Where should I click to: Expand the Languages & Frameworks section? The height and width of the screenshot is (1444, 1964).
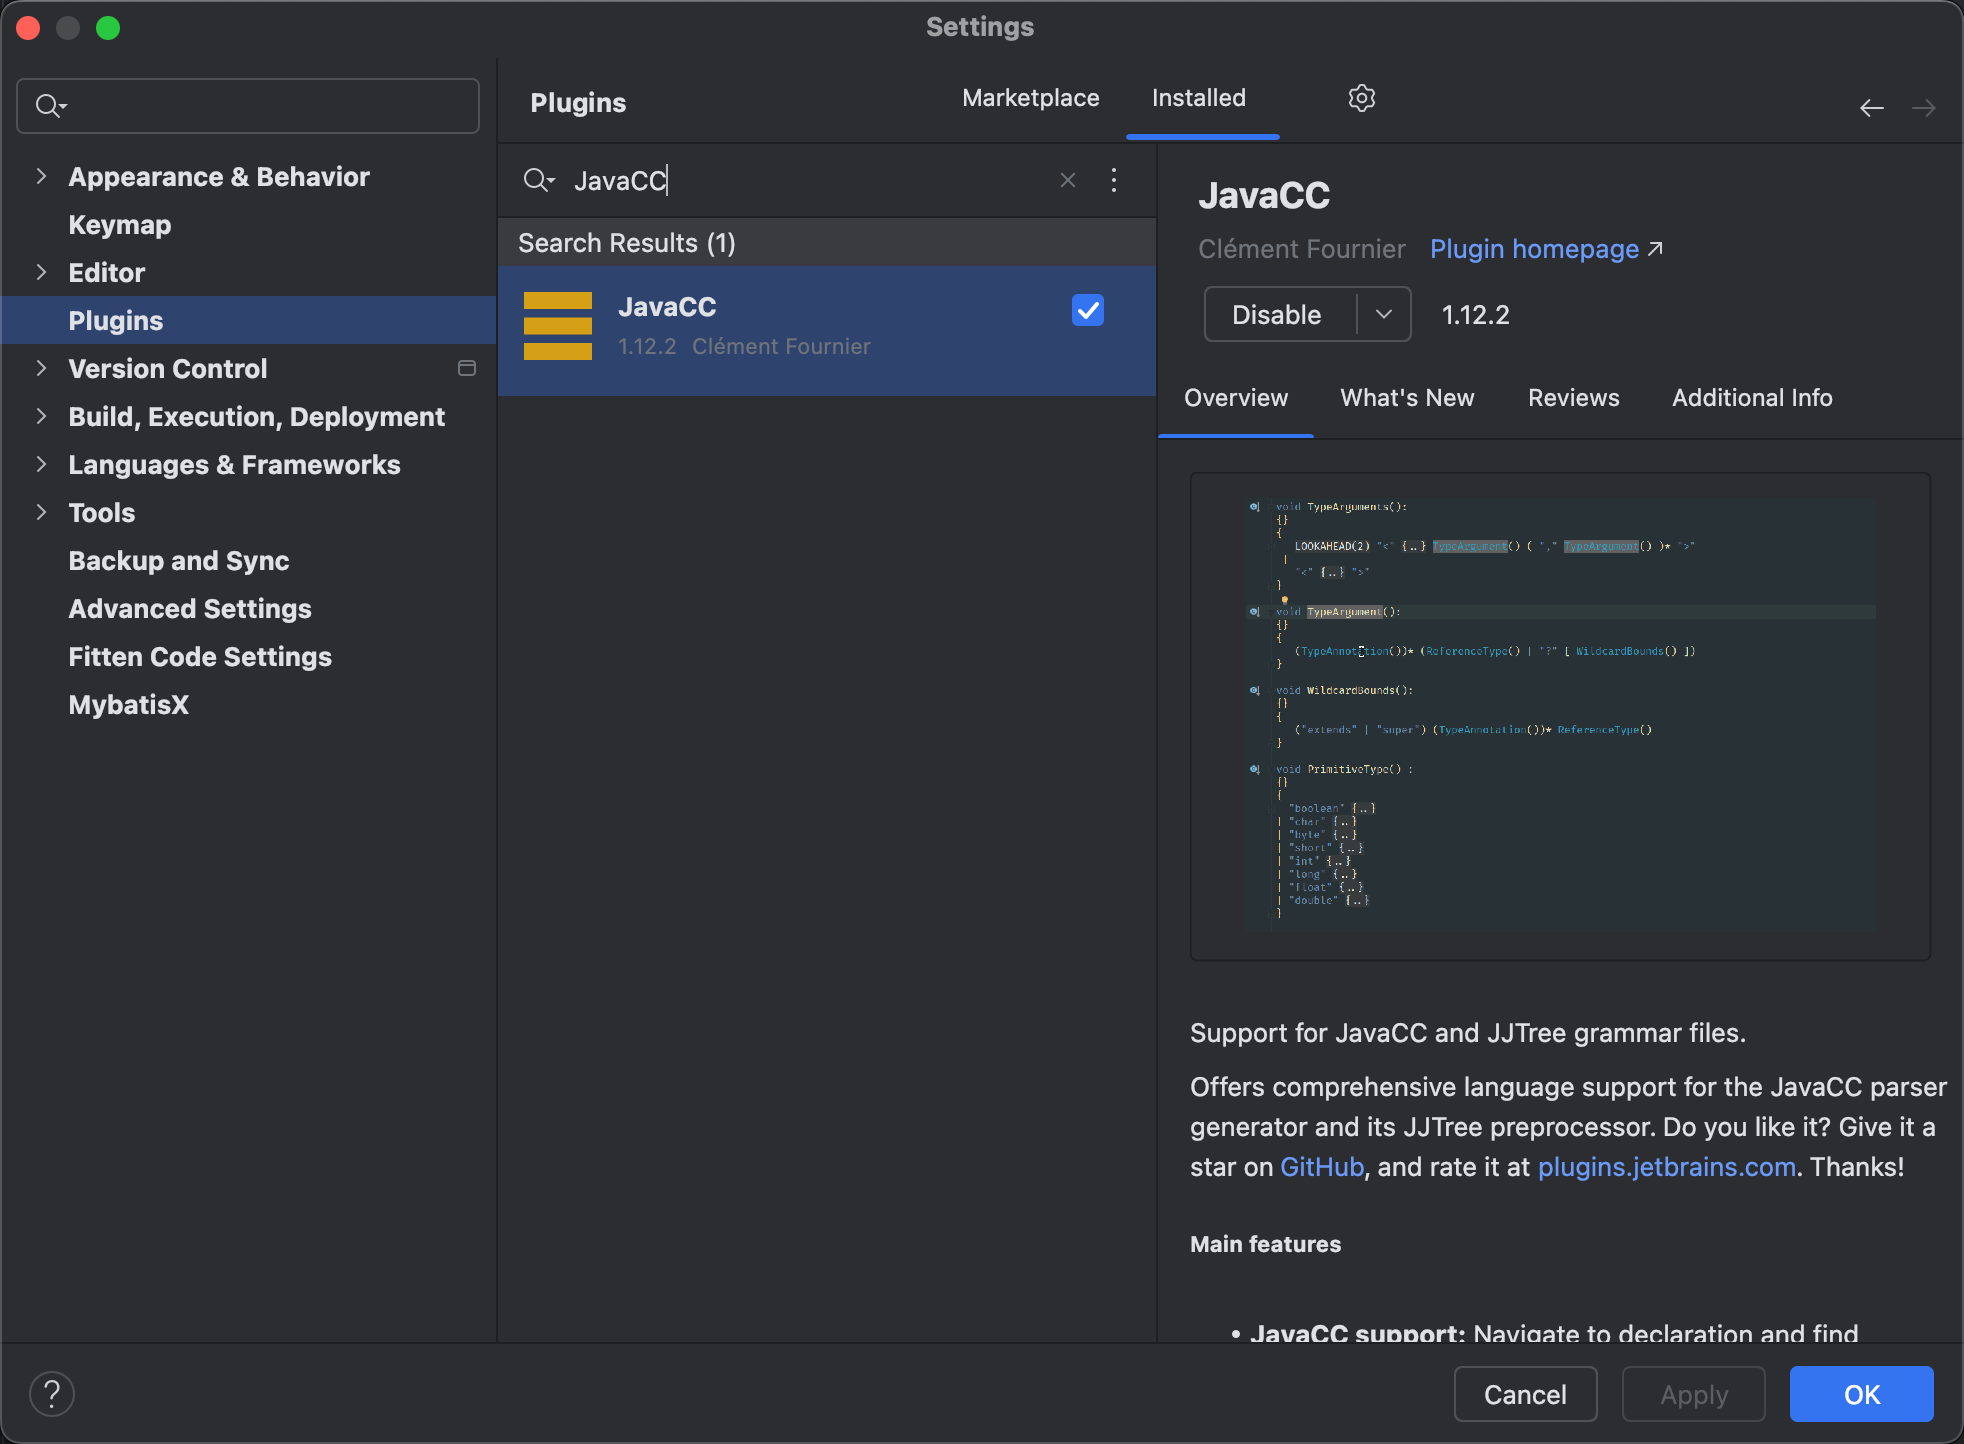coord(41,464)
